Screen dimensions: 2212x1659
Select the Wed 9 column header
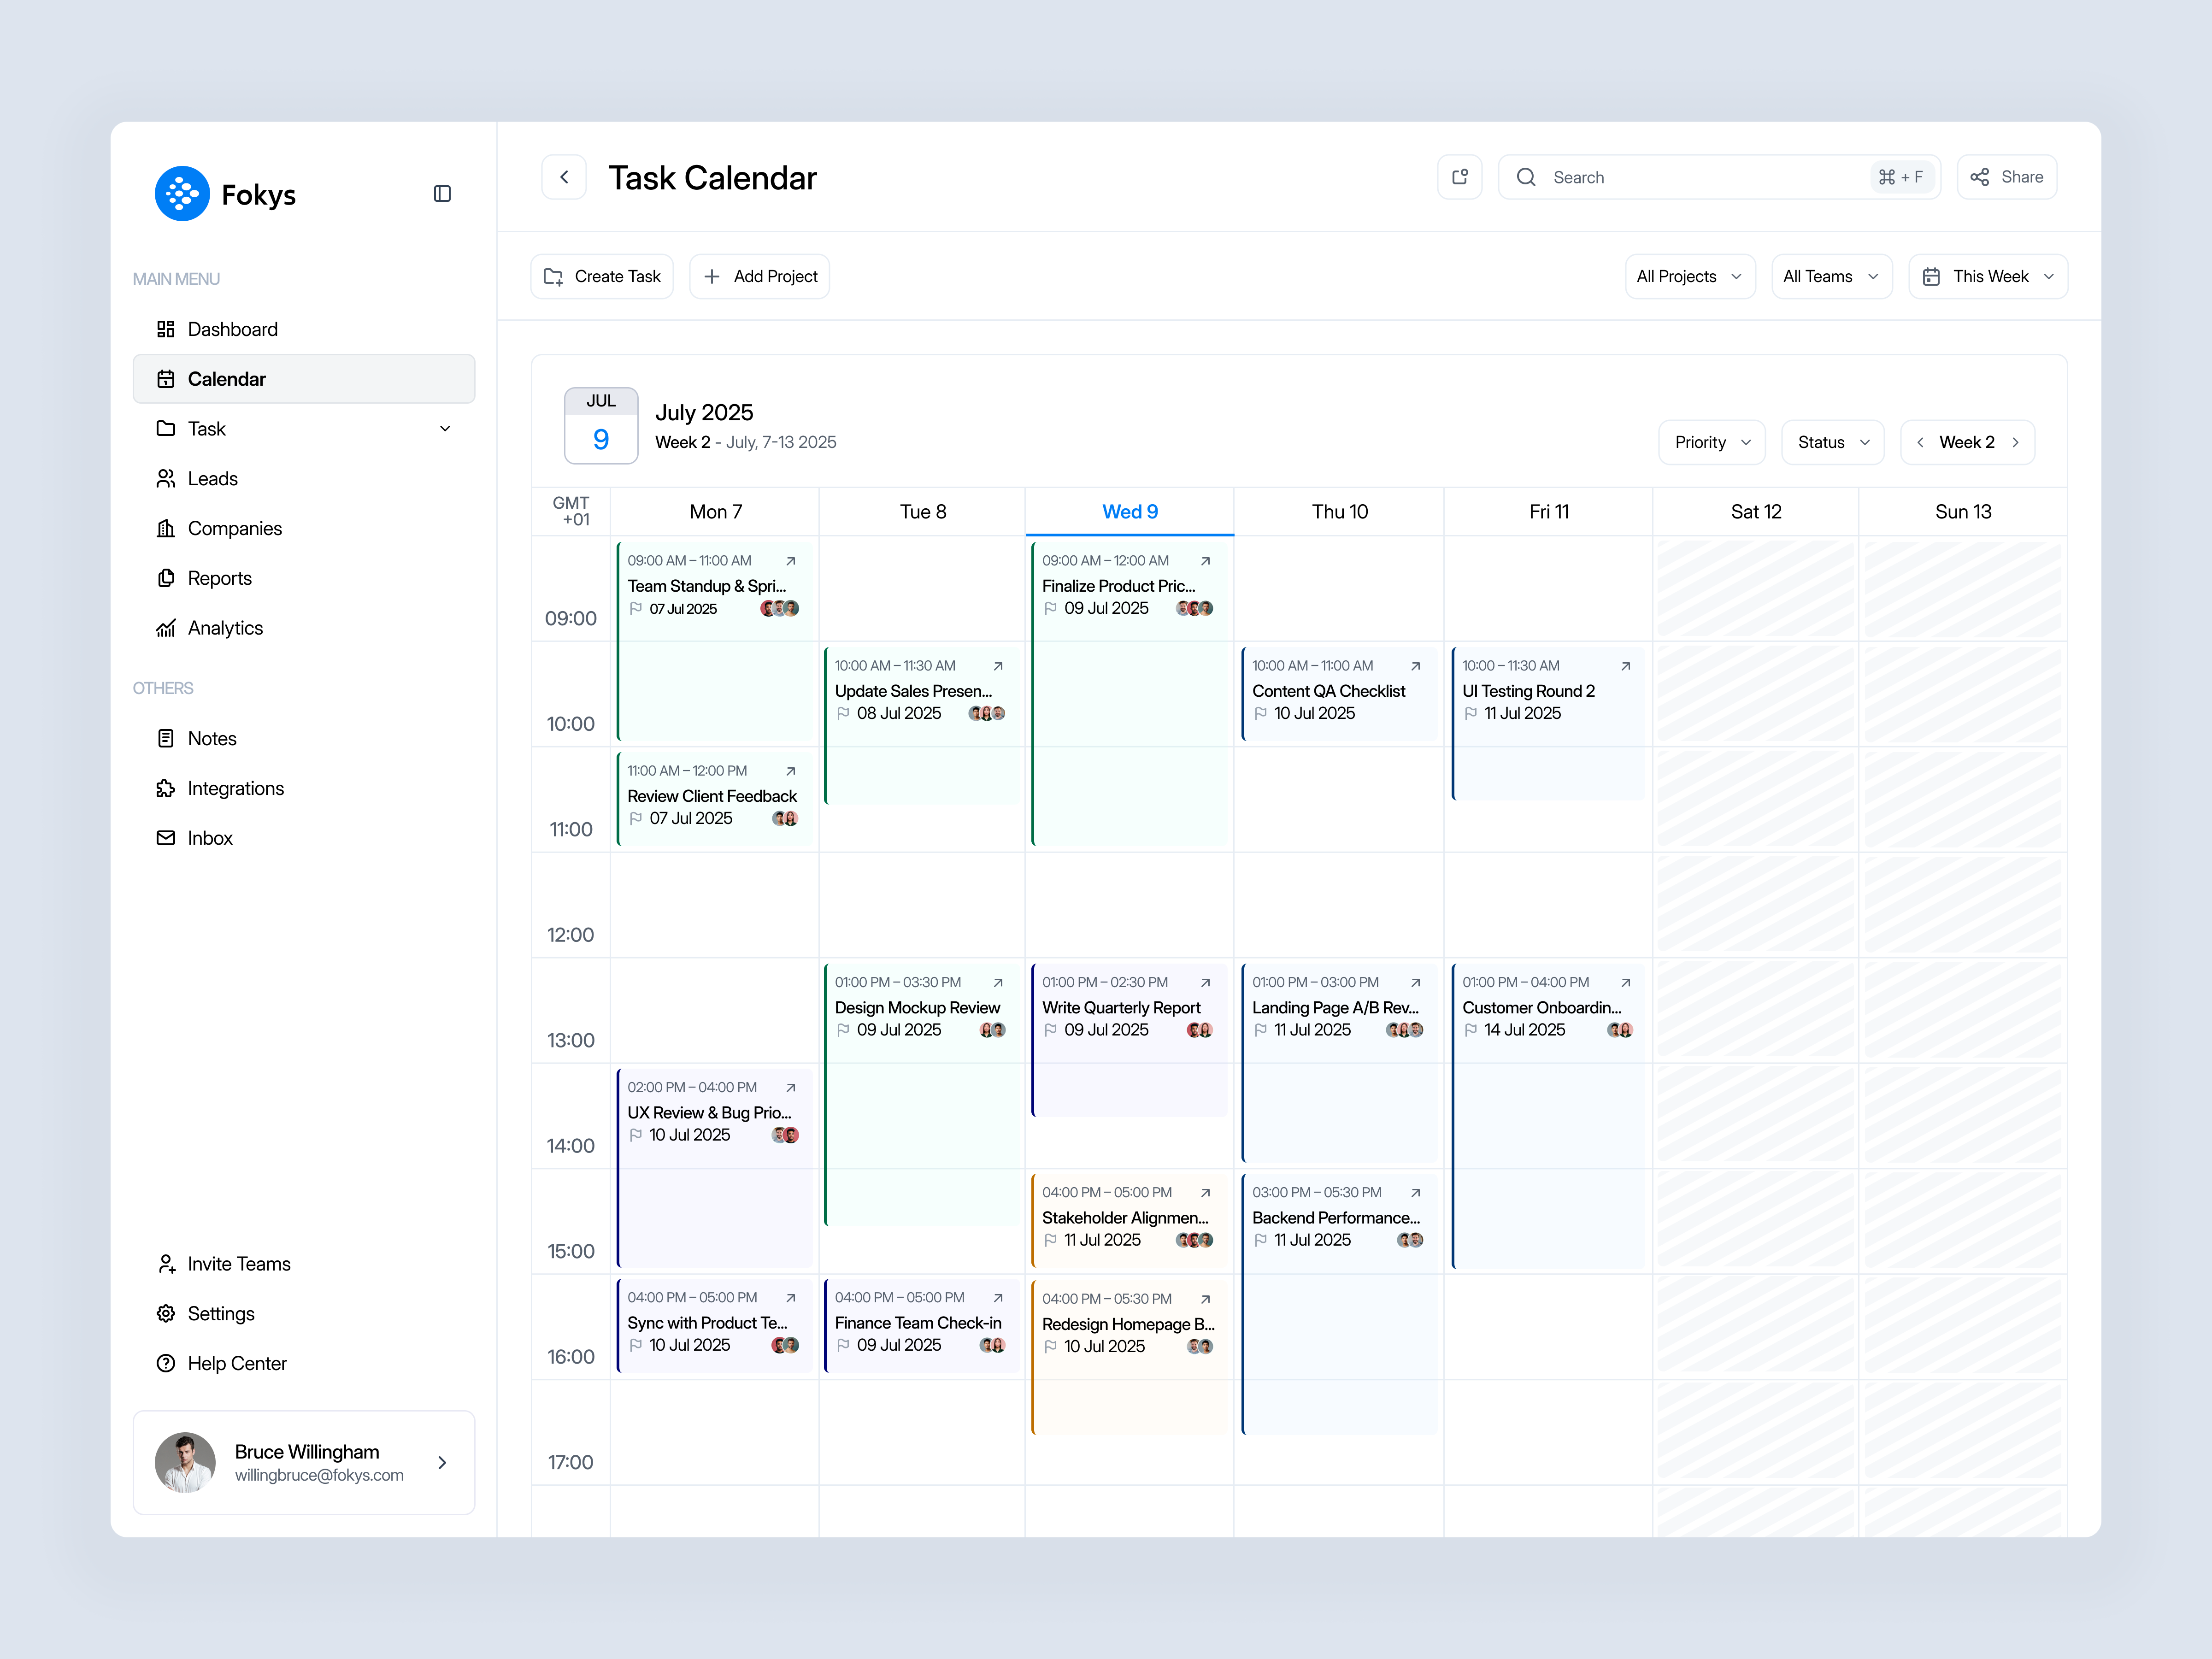pyautogui.click(x=1129, y=511)
